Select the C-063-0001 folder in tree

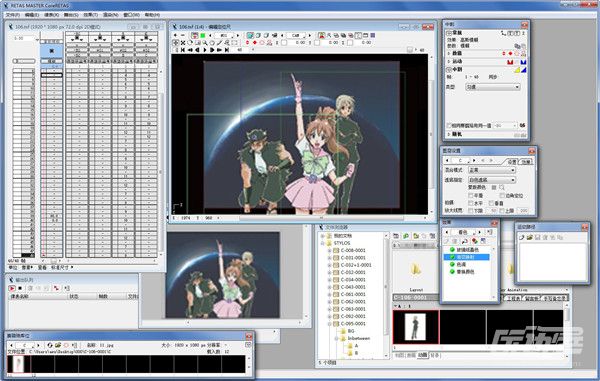coord(353,309)
